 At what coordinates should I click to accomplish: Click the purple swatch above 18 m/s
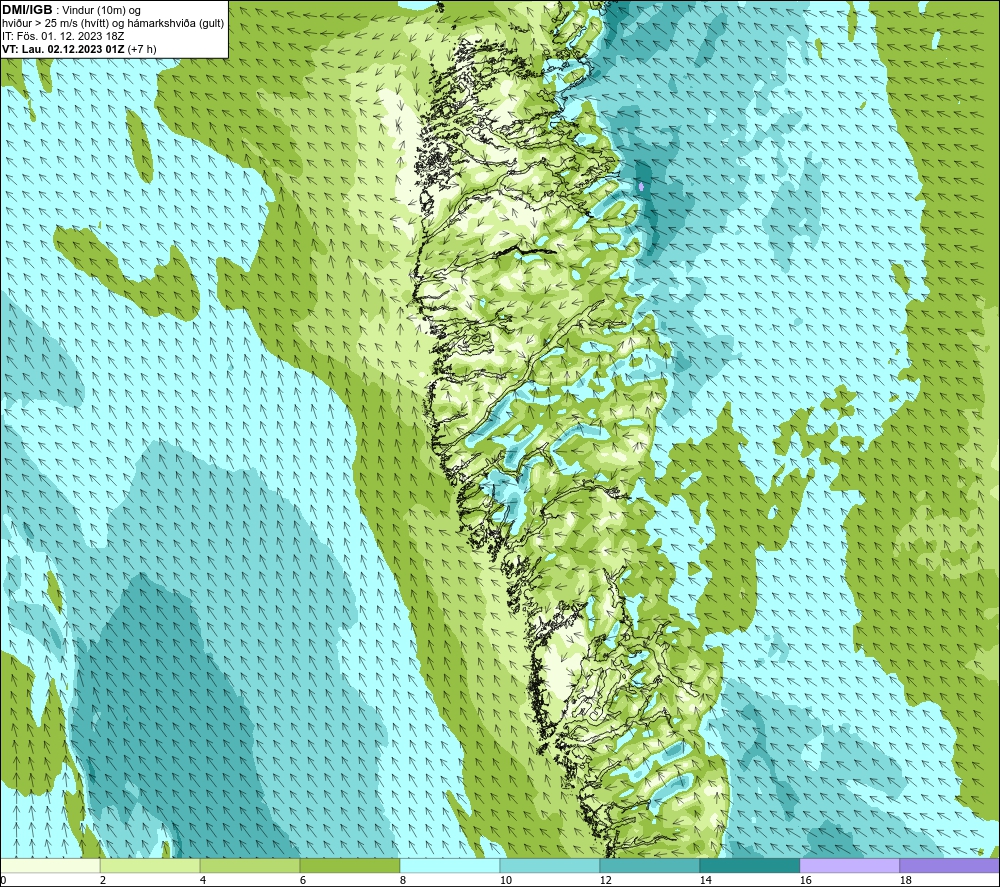click(949, 865)
